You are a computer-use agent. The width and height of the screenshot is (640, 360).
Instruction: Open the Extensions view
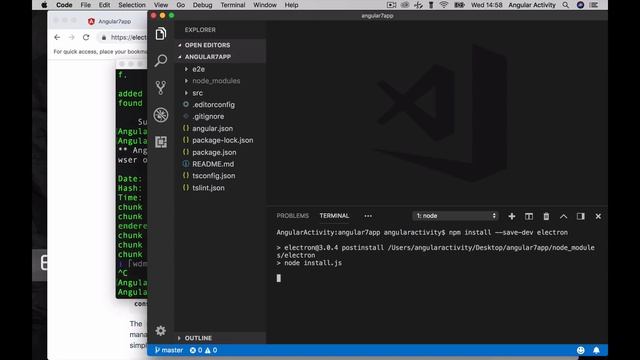point(161,142)
